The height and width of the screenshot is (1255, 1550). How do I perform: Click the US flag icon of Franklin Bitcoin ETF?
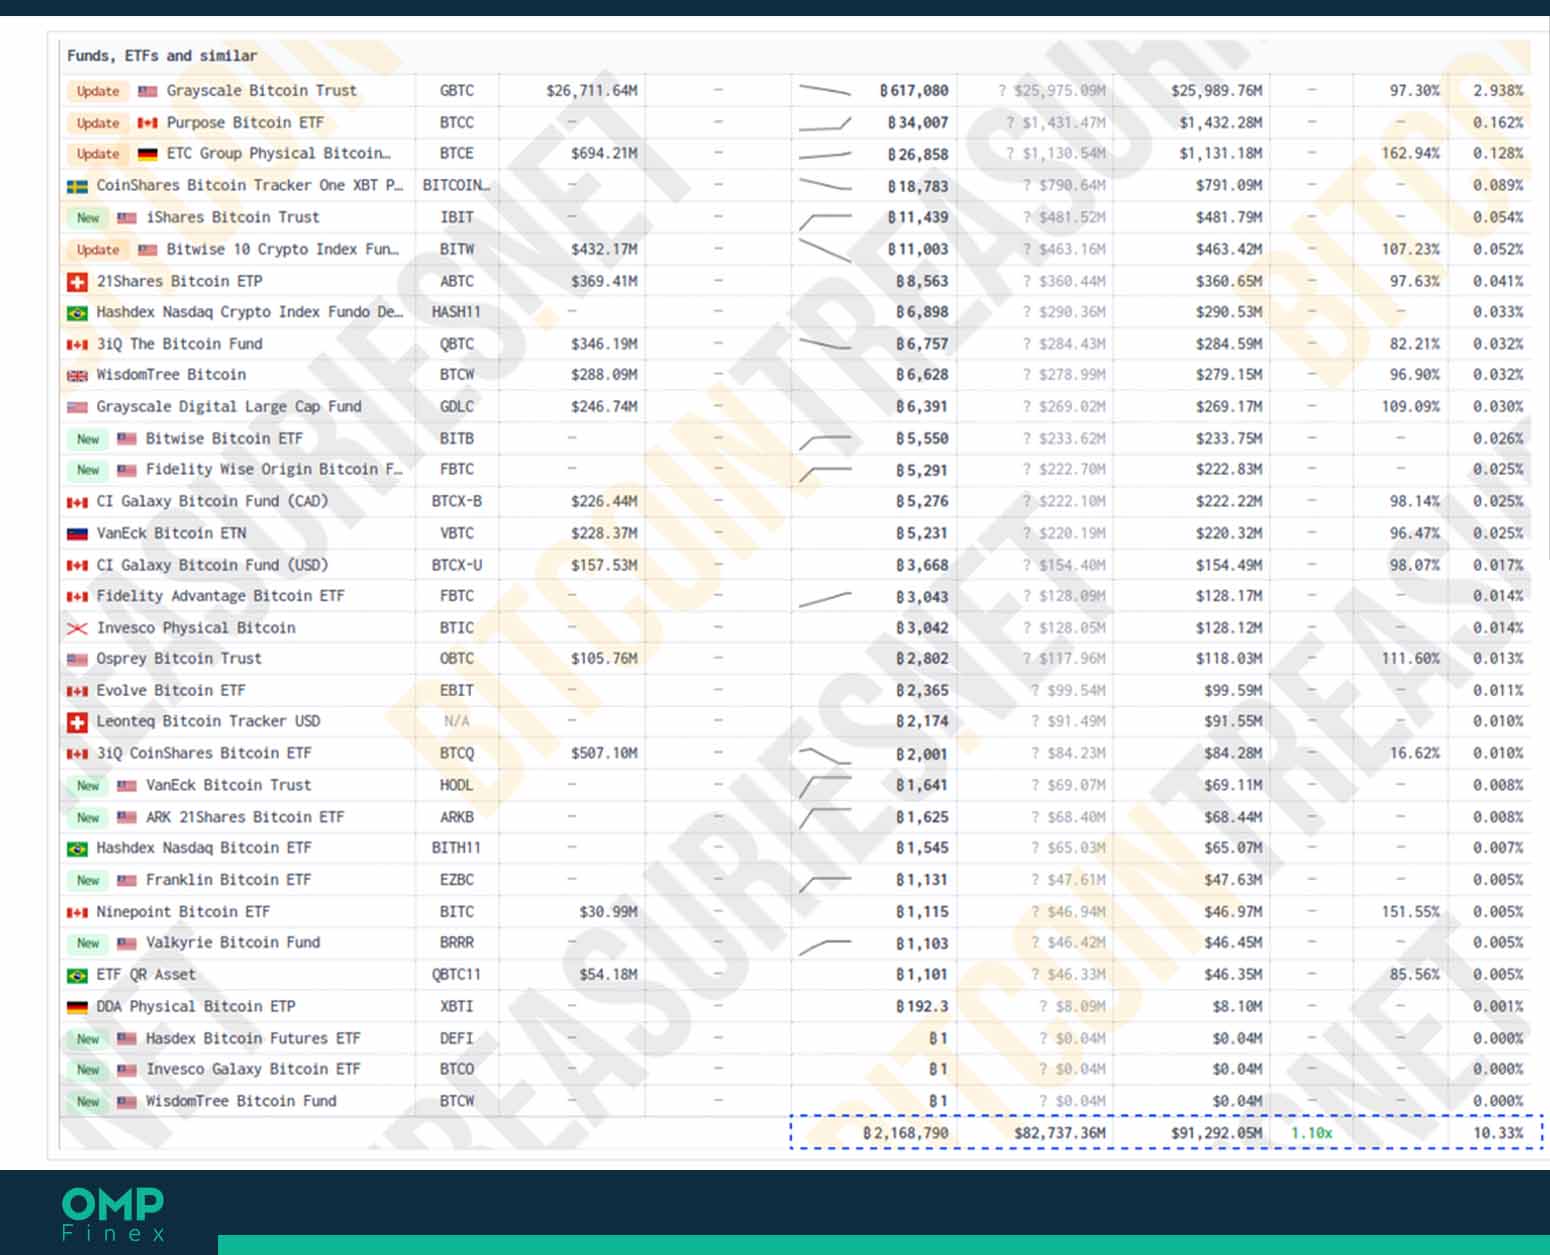127,881
